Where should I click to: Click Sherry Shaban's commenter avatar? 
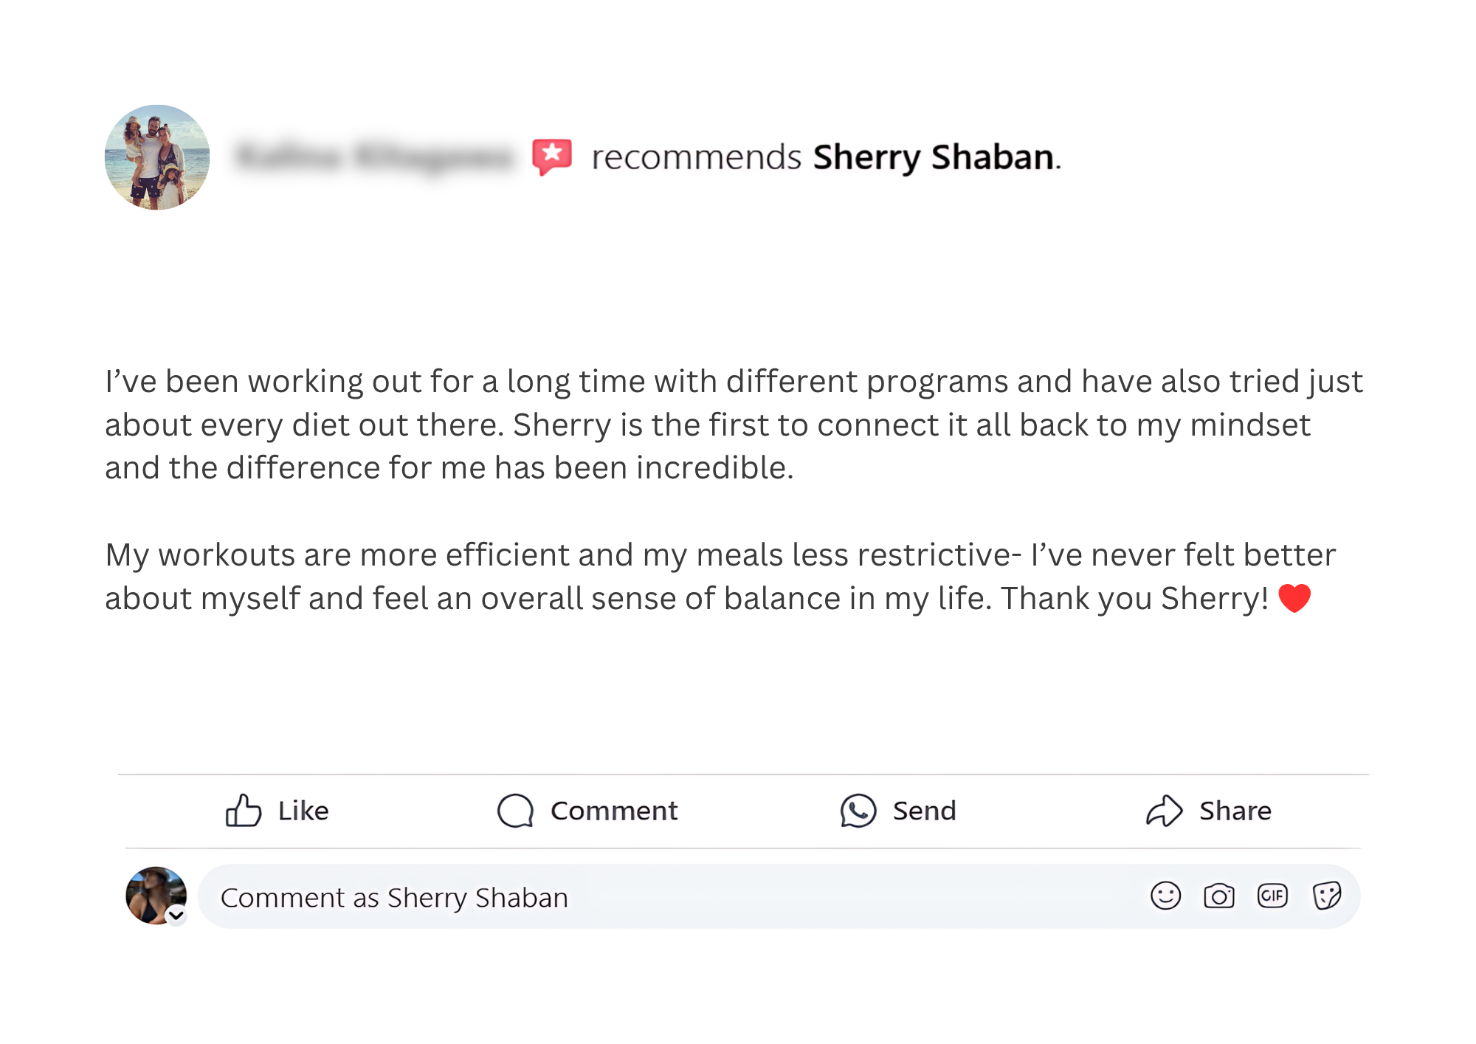point(154,894)
